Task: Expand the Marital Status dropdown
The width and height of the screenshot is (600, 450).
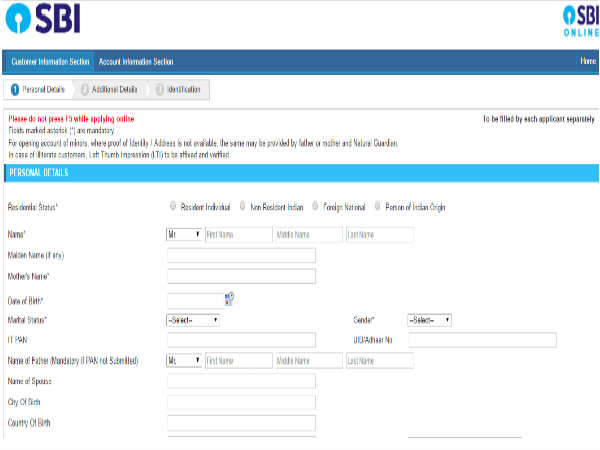Action: pyautogui.click(x=192, y=320)
